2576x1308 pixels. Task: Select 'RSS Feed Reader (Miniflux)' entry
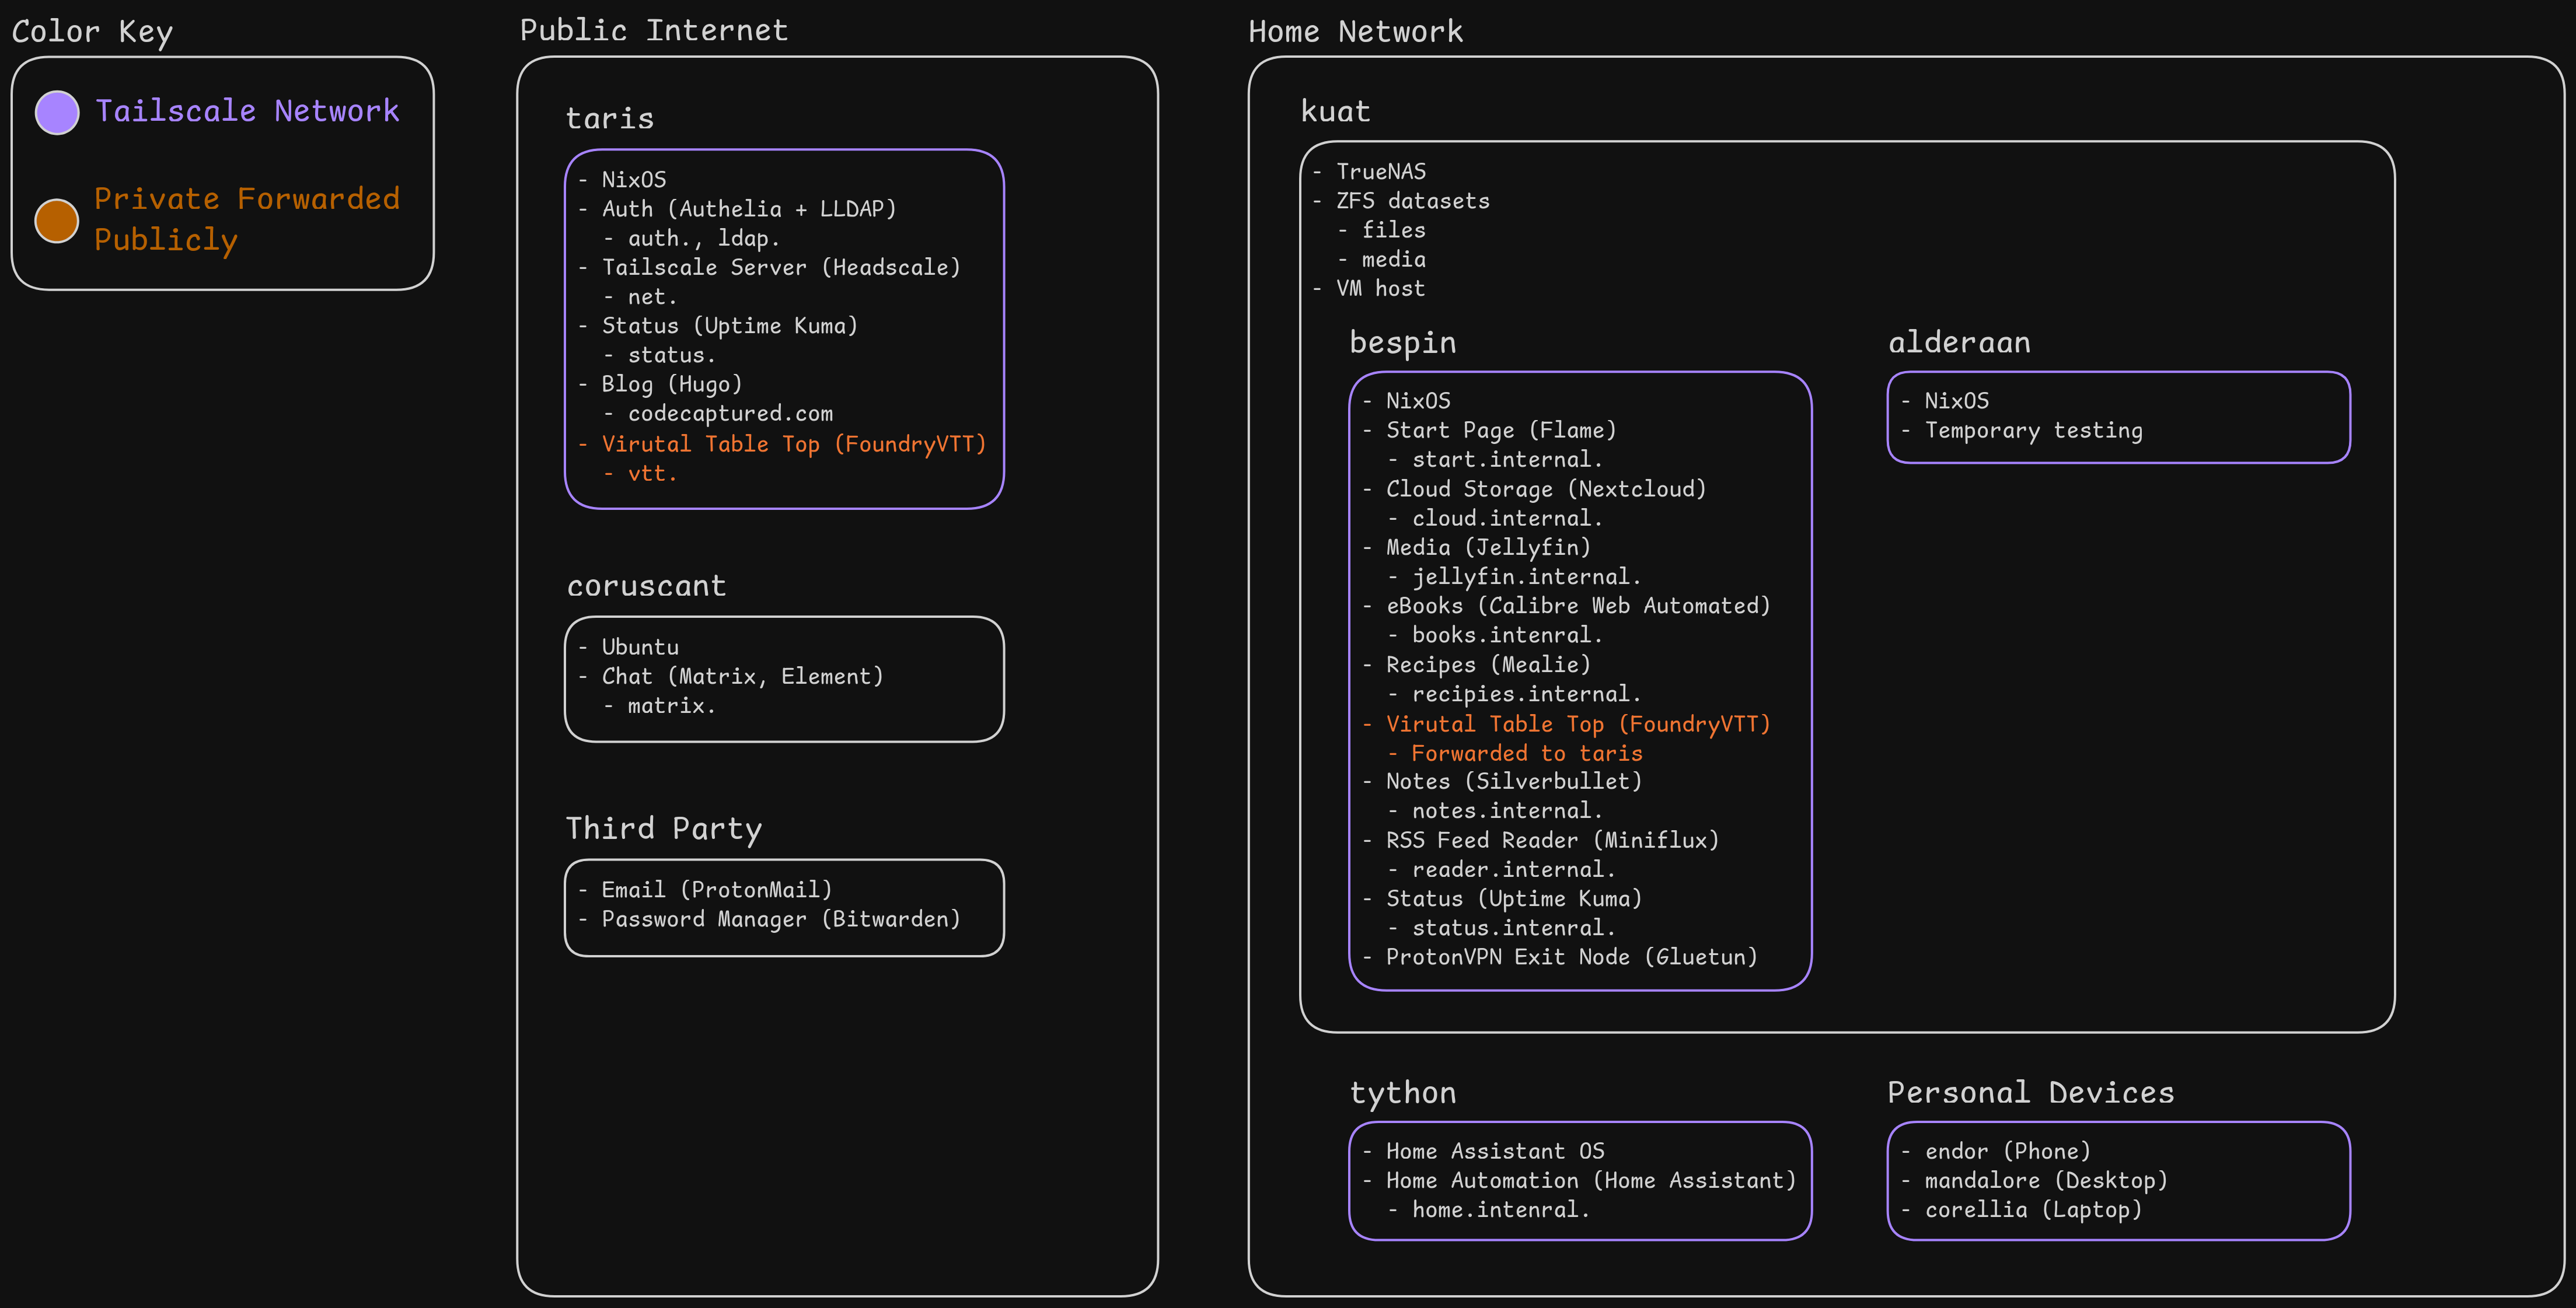click(1552, 840)
